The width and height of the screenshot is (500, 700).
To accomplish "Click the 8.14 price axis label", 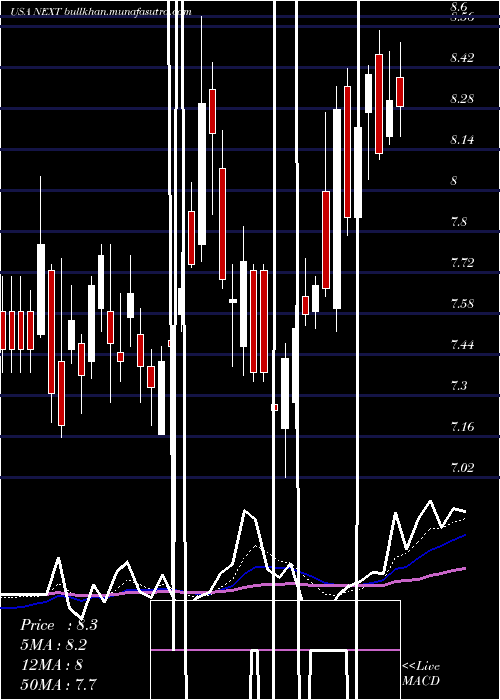I will coord(462,140).
